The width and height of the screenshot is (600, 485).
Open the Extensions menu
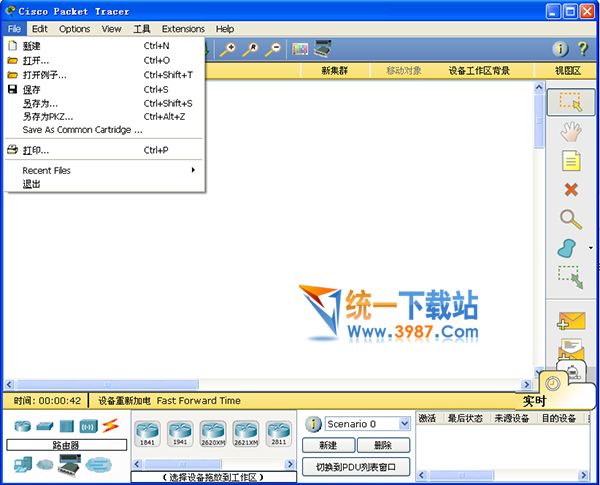pyautogui.click(x=183, y=29)
